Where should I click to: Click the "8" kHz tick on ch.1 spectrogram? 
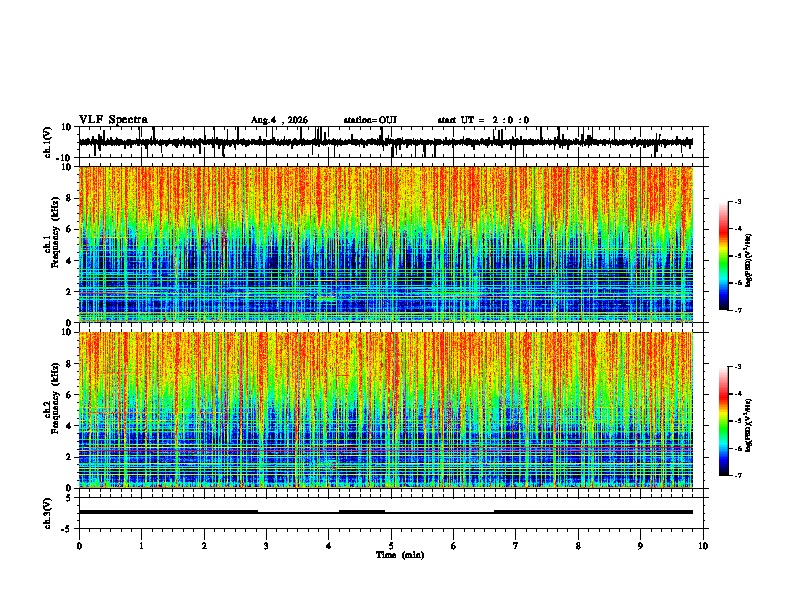coord(69,198)
